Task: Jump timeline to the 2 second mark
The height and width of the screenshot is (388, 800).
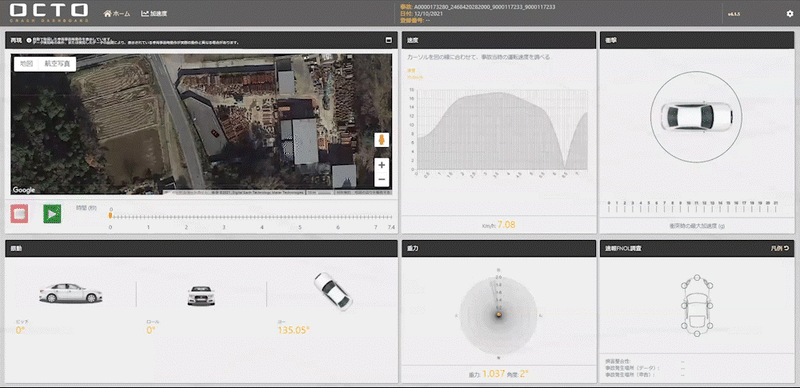Action: click(186, 227)
